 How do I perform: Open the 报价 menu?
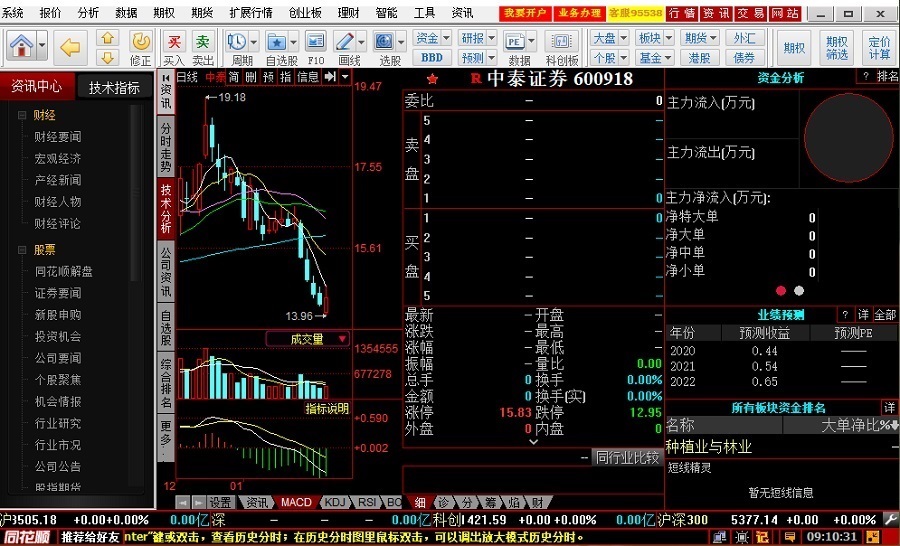pos(50,13)
